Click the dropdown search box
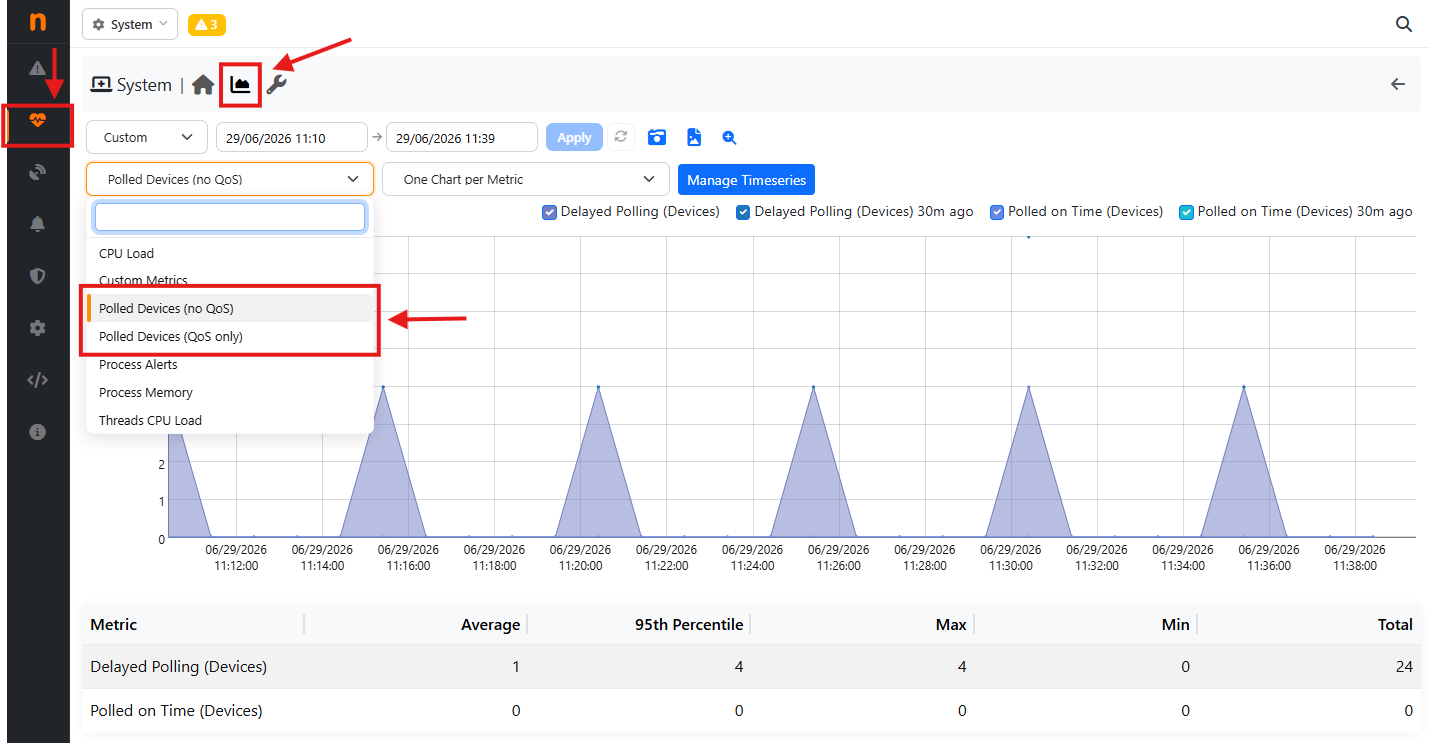This screenshot has width=1429, height=743. (x=230, y=217)
